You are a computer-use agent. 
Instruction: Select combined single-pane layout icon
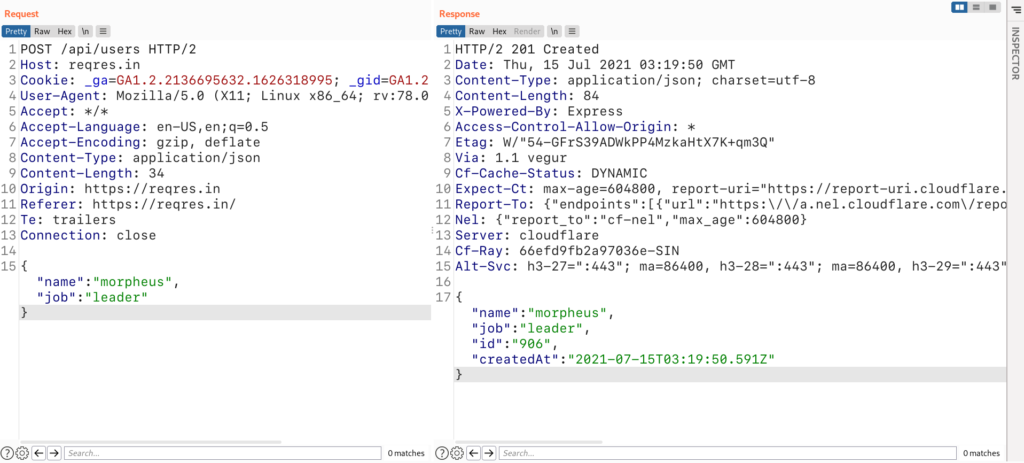(993, 7)
